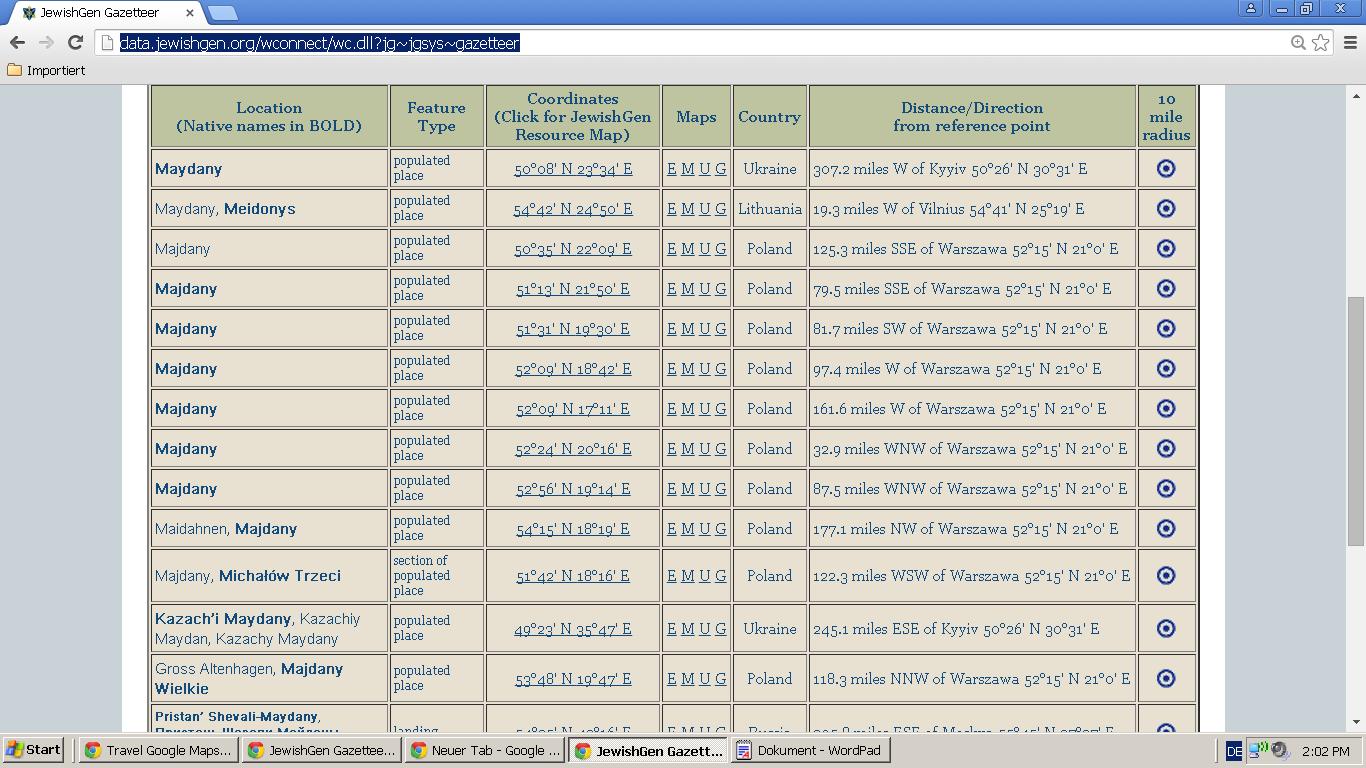This screenshot has width=1366, height=768.
Task: Open U map for Majdany 125.3 miles row
Action: coord(704,249)
